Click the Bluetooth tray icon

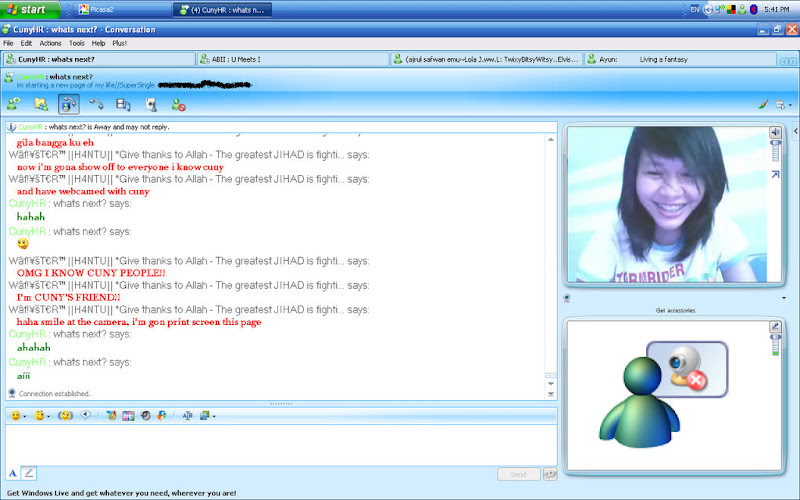coord(754,9)
